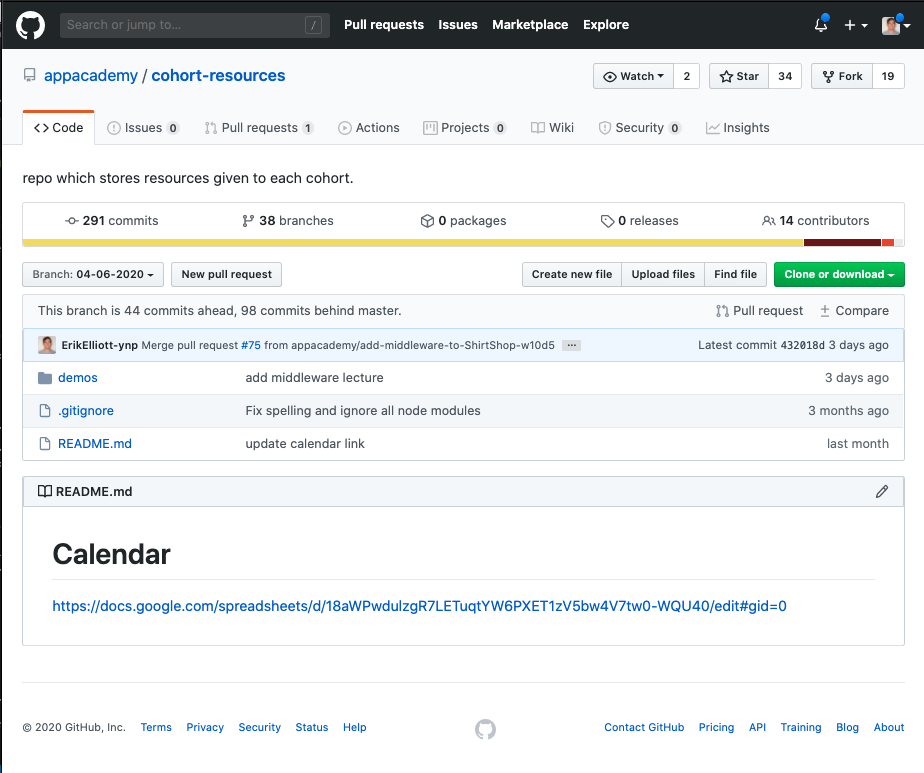The width and height of the screenshot is (924, 773).
Task: Click the branches fork icon
Action: (x=248, y=221)
